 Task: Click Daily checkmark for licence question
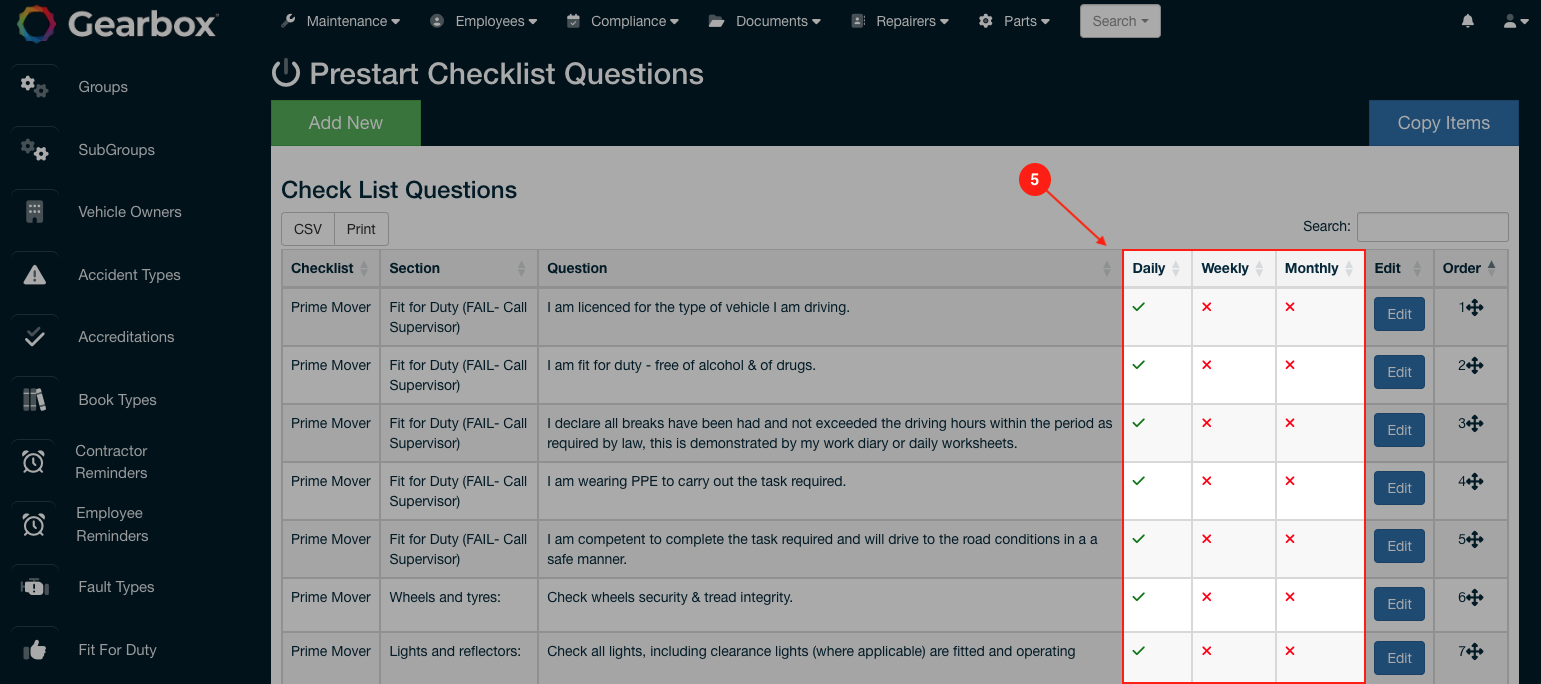pyautogui.click(x=1138, y=307)
